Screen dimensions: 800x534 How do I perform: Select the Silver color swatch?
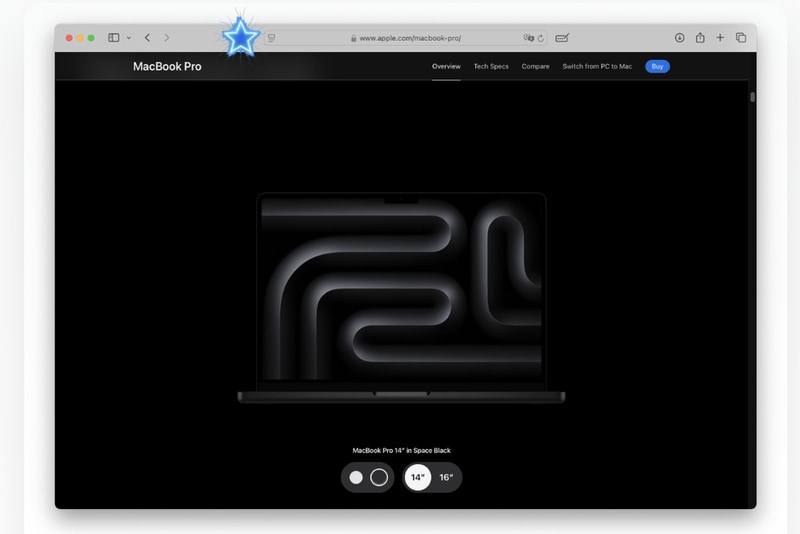(356, 478)
